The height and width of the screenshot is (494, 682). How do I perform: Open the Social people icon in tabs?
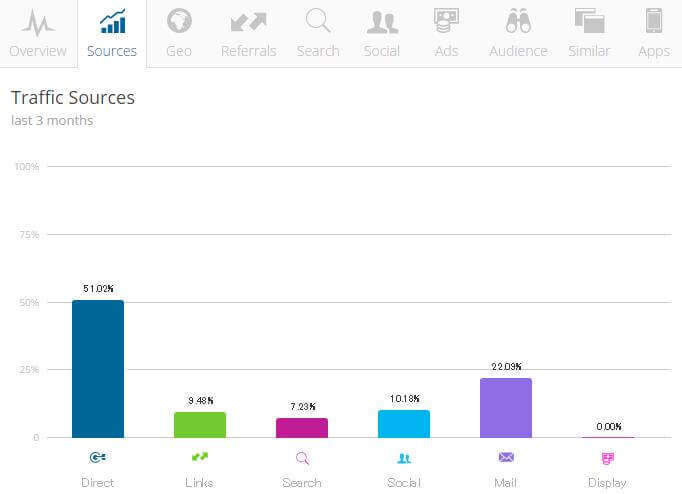click(382, 23)
